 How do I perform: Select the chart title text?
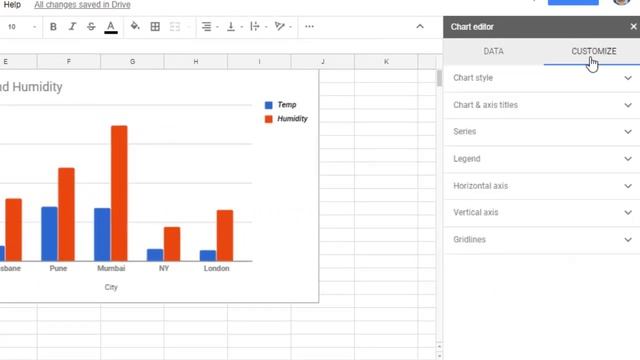[31, 87]
